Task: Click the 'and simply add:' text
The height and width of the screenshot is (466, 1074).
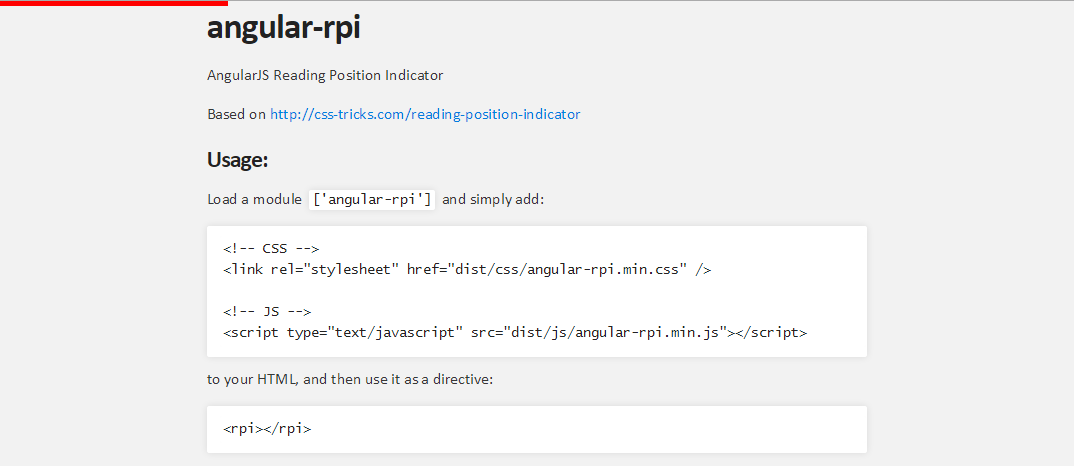Action: (493, 199)
